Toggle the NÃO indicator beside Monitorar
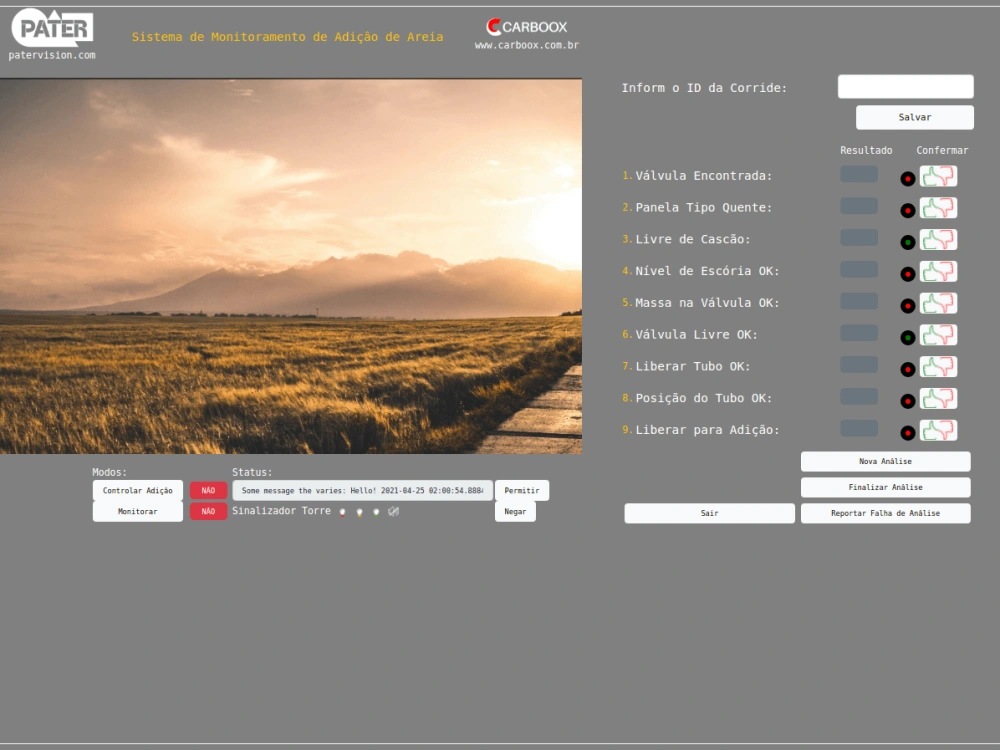 [x=208, y=511]
